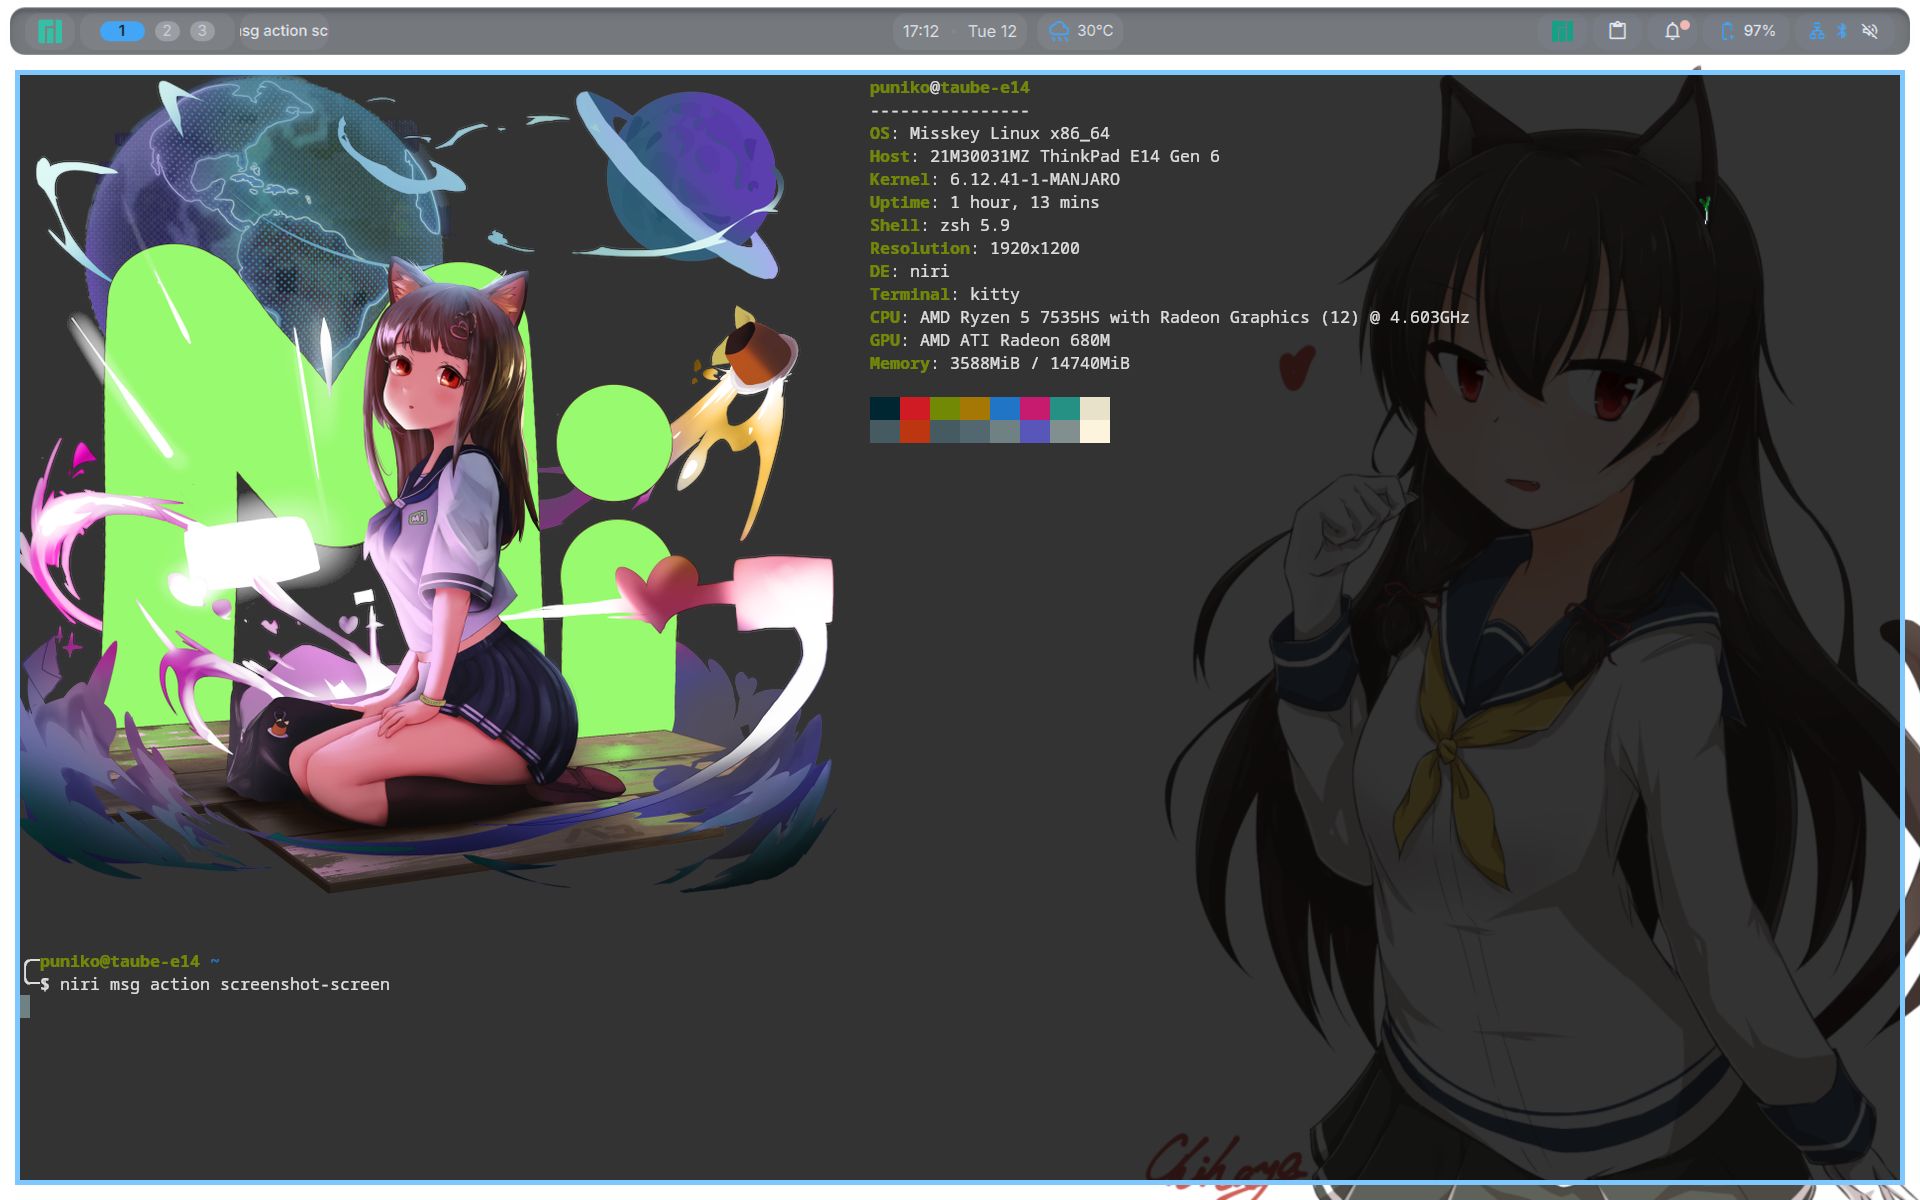Expand the weather forecast widget
1920x1200 pixels.
pos(1079,31)
